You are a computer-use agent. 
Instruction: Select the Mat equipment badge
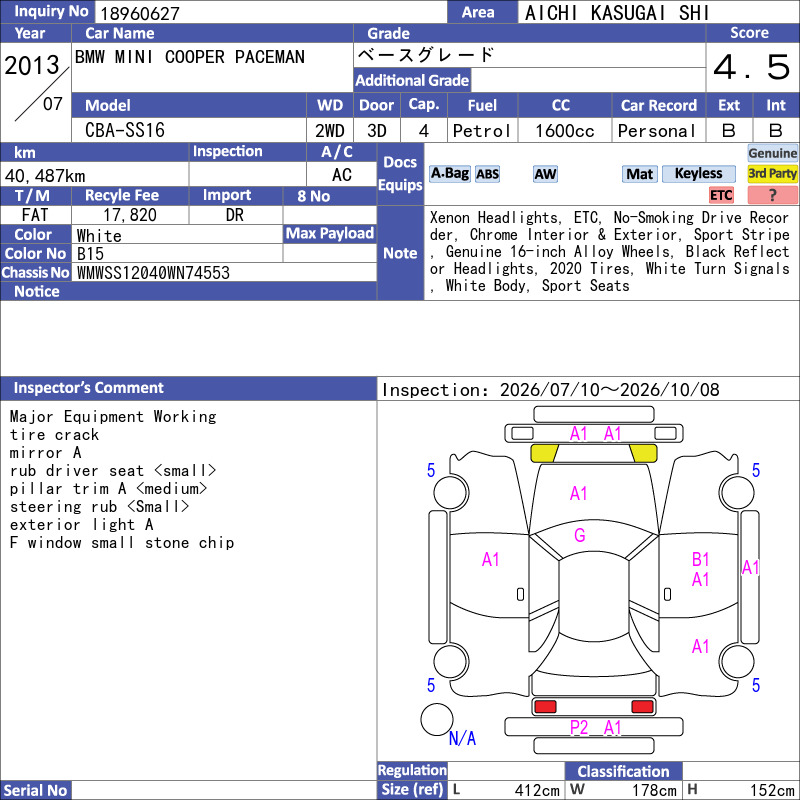click(x=639, y=174)
